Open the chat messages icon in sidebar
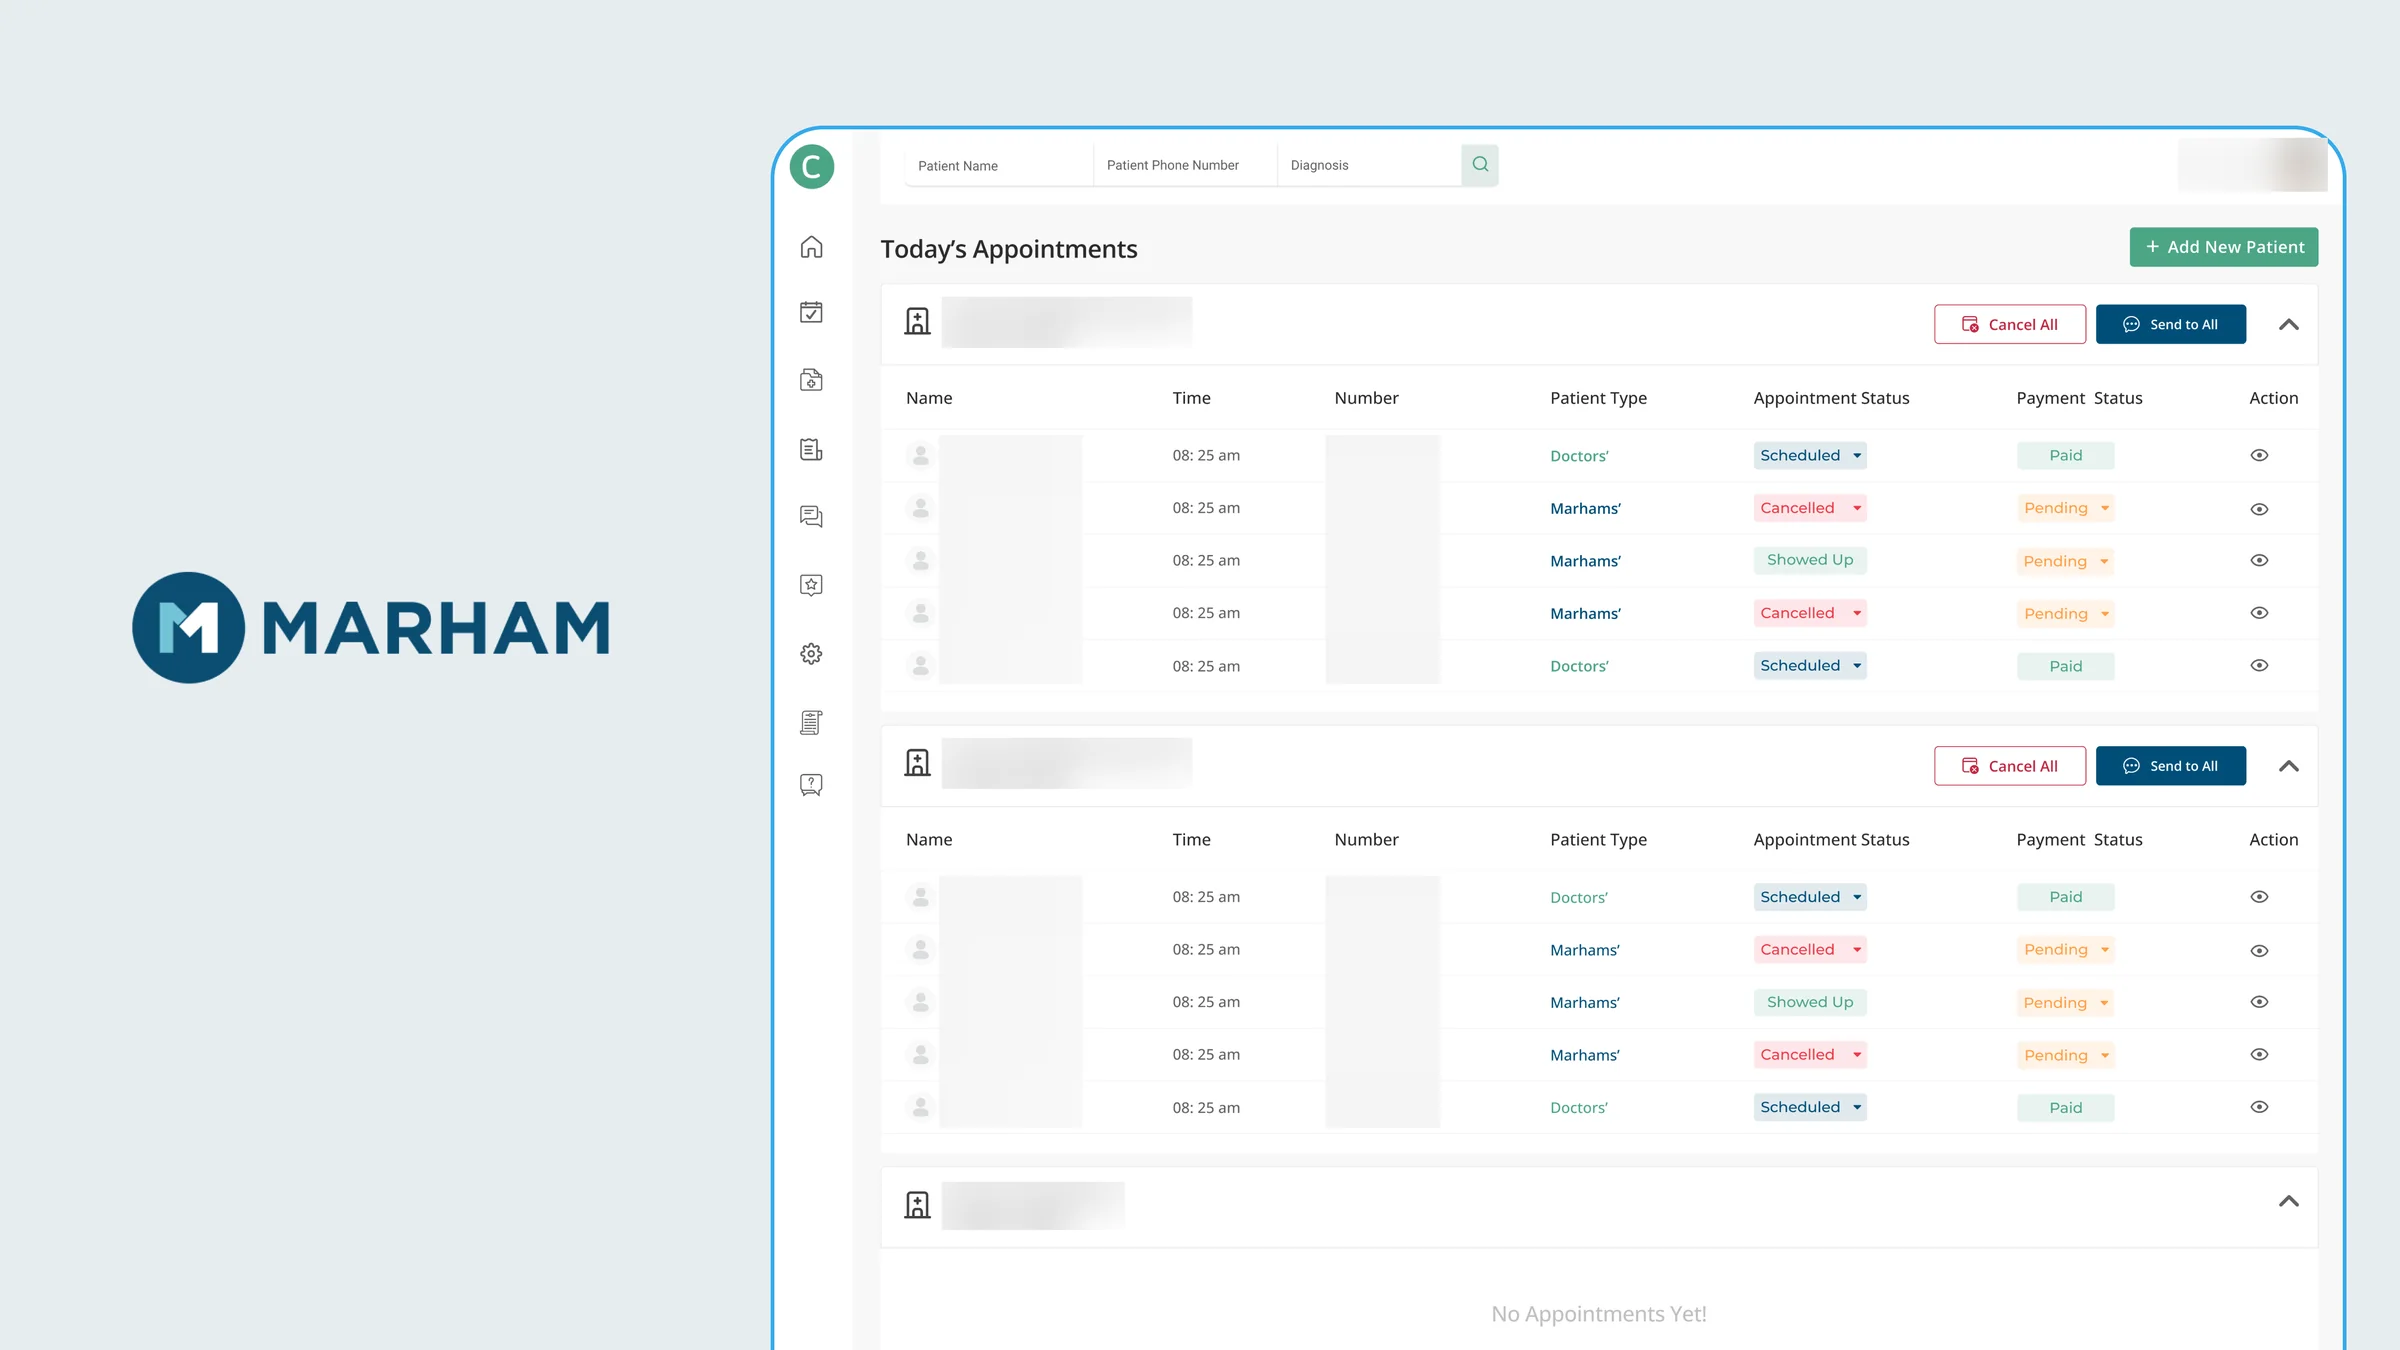The height and width of the screenshot is (1350, 2400). pos(811,517)
